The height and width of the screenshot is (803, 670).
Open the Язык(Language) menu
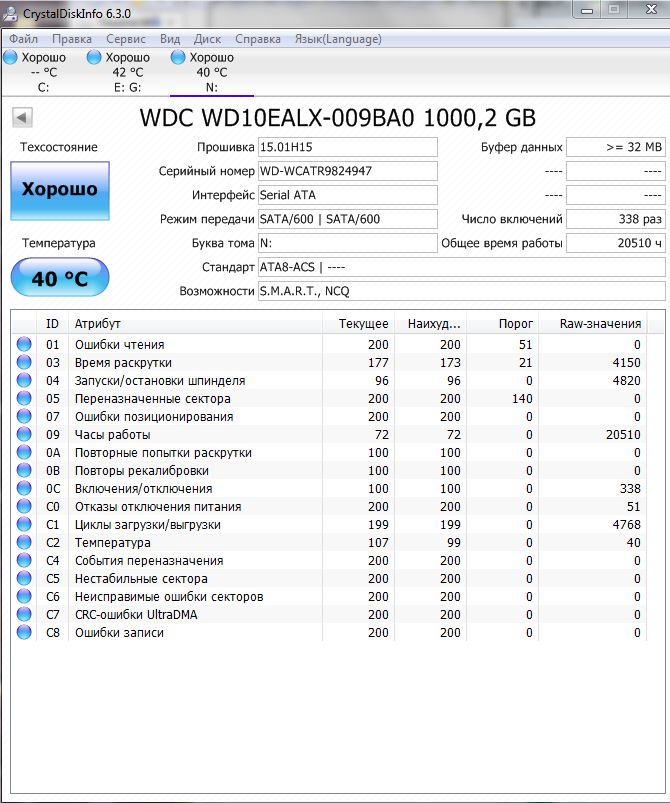(338, 39)
